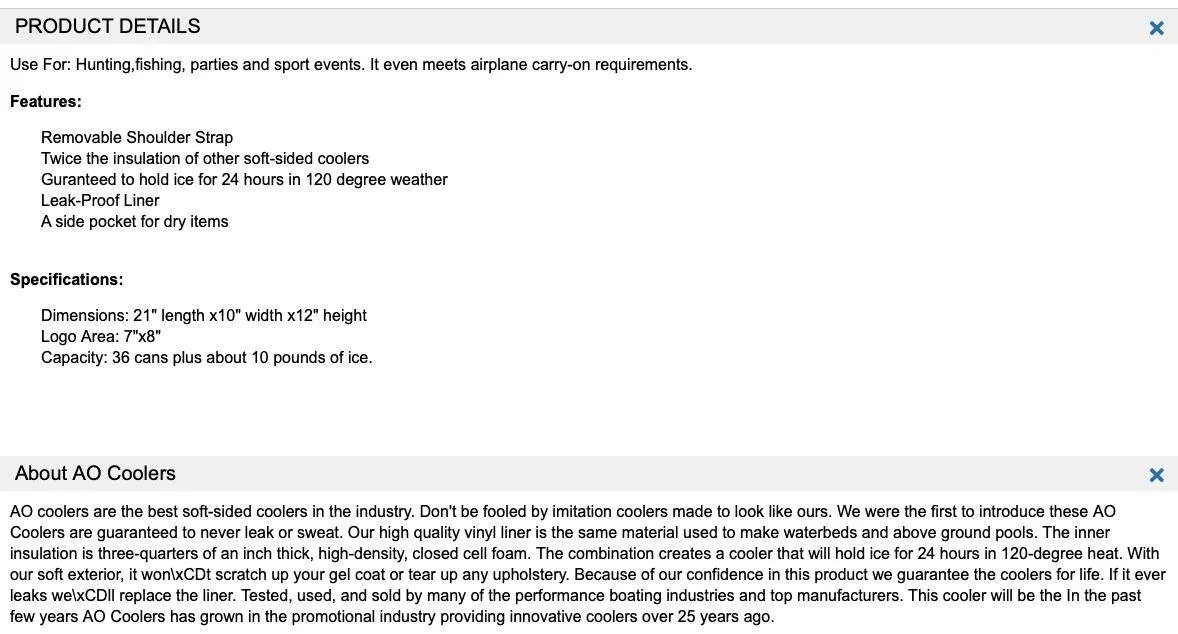Click the Leak-Proof Liner feature text
The height and width of the screenshot is (634, 1178).
[100, 201]
